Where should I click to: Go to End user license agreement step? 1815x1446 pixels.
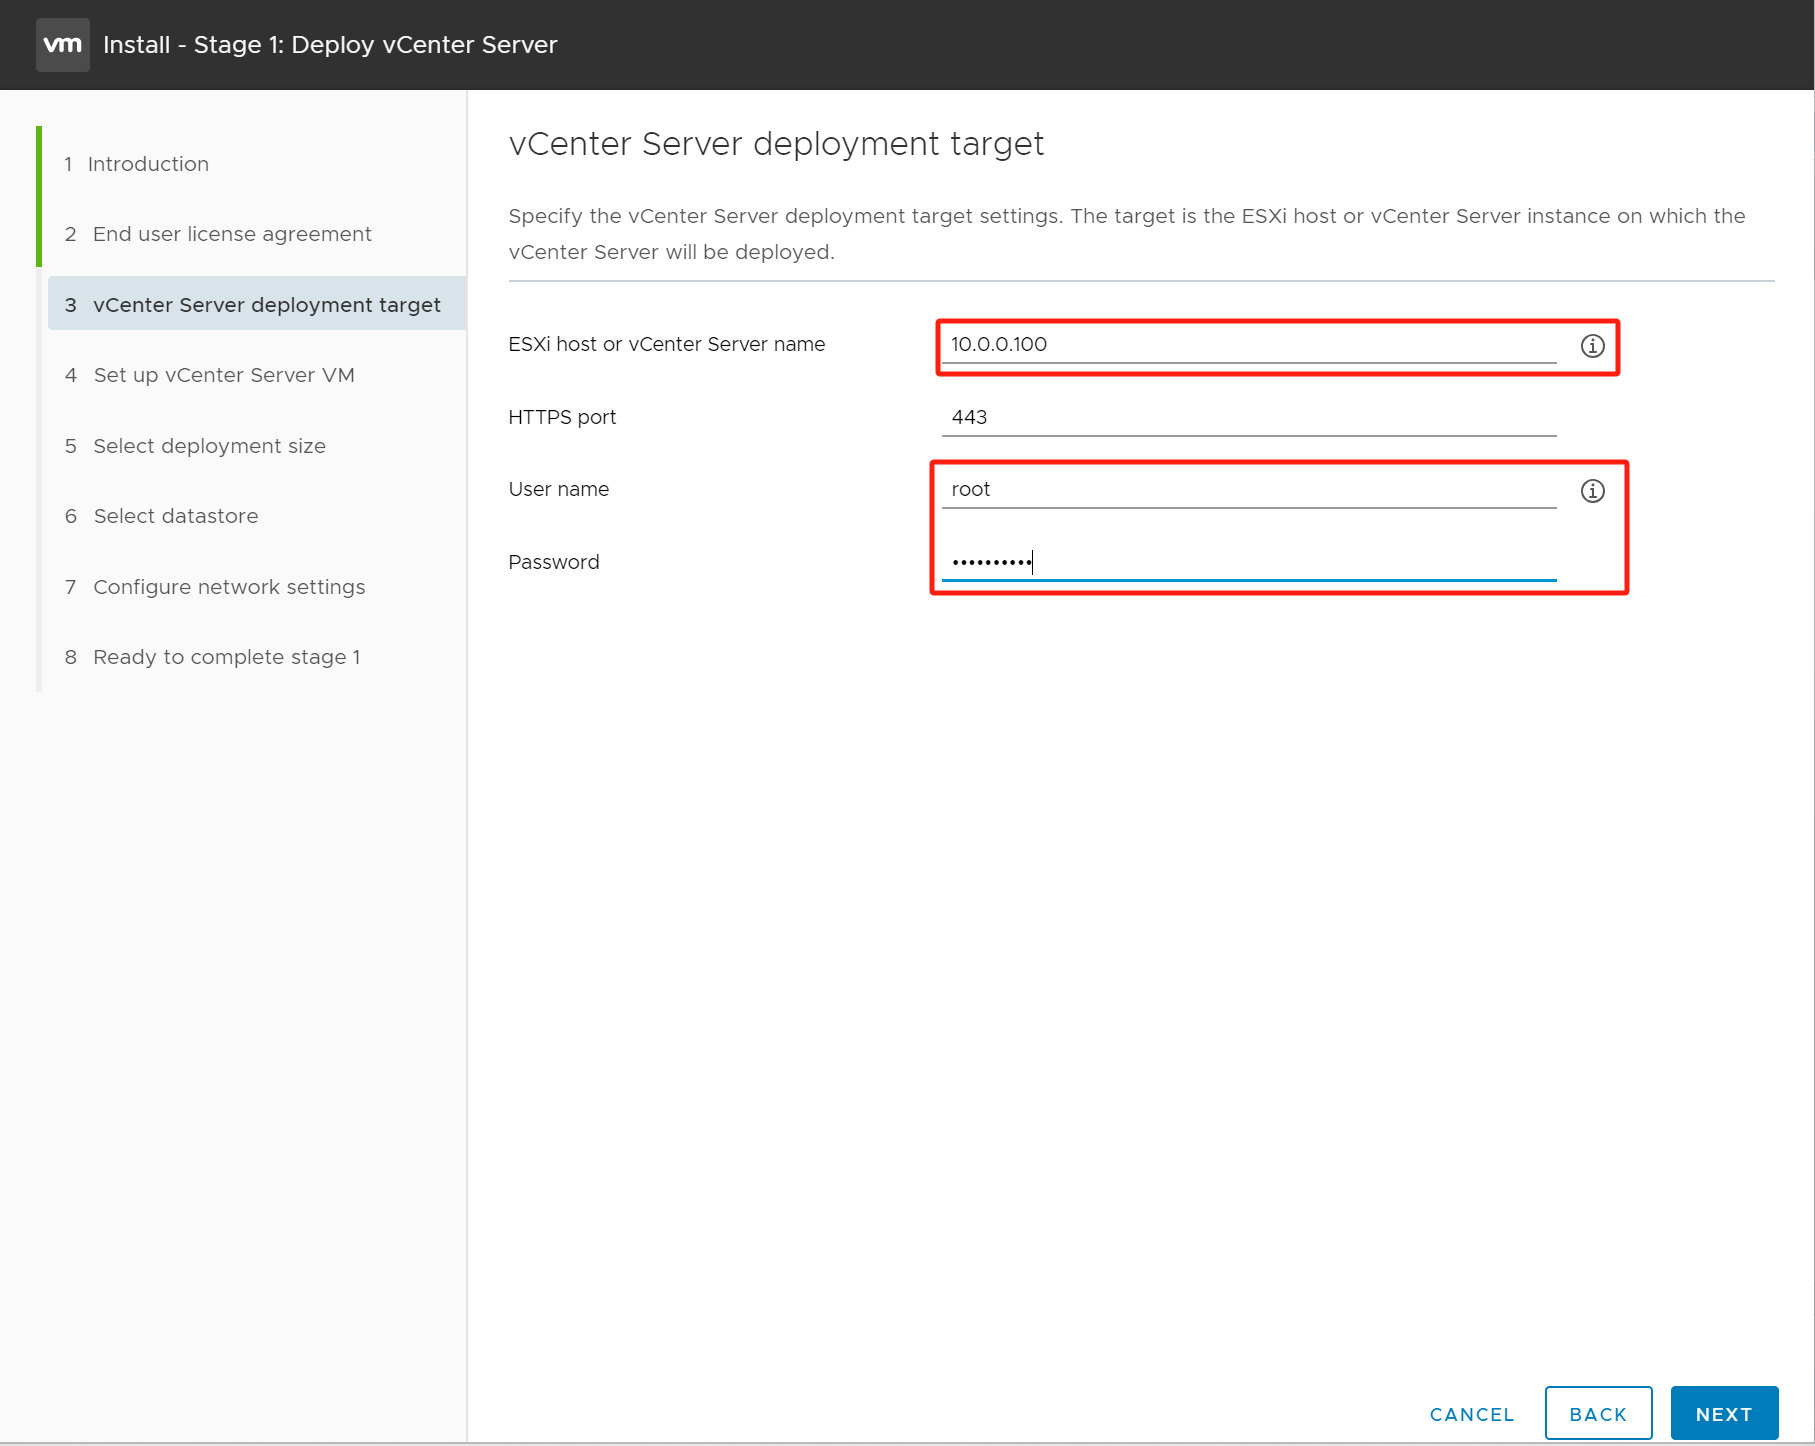pos(232,234)
